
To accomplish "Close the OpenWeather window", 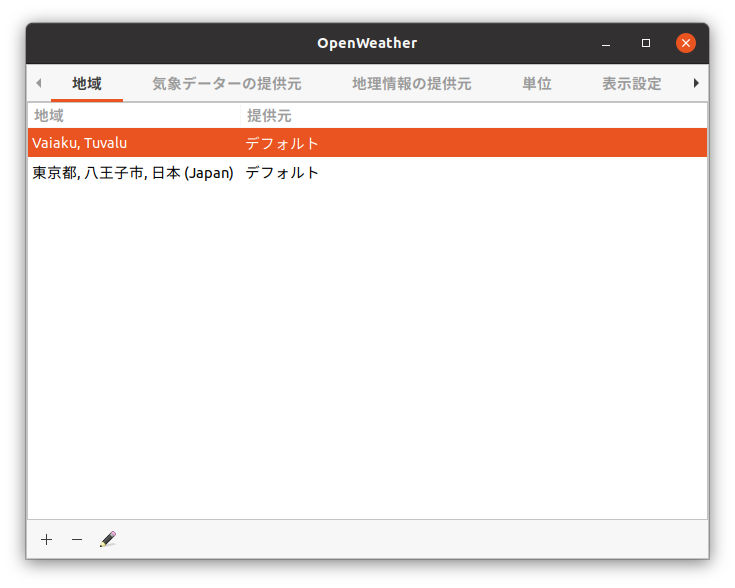I will pyautogui.click(x=686, y=43).
